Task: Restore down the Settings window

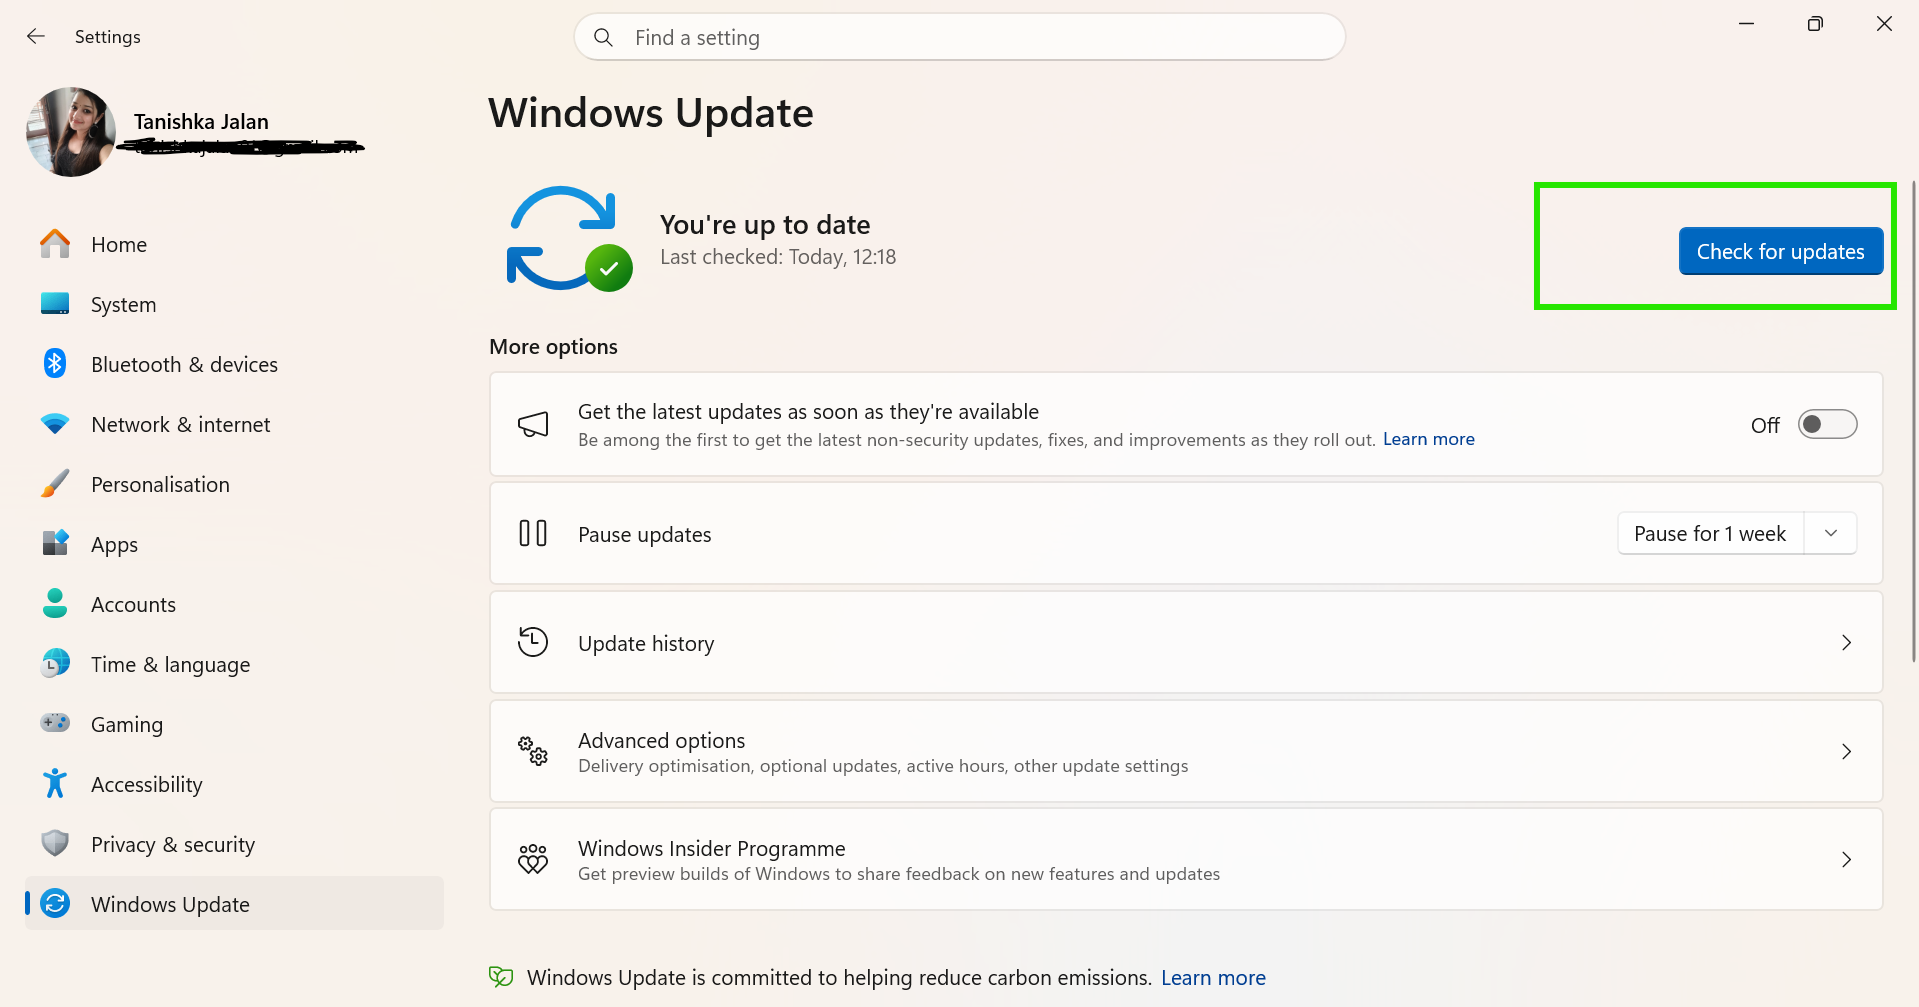Action: pyautogui.click(x=1815, y=24)
